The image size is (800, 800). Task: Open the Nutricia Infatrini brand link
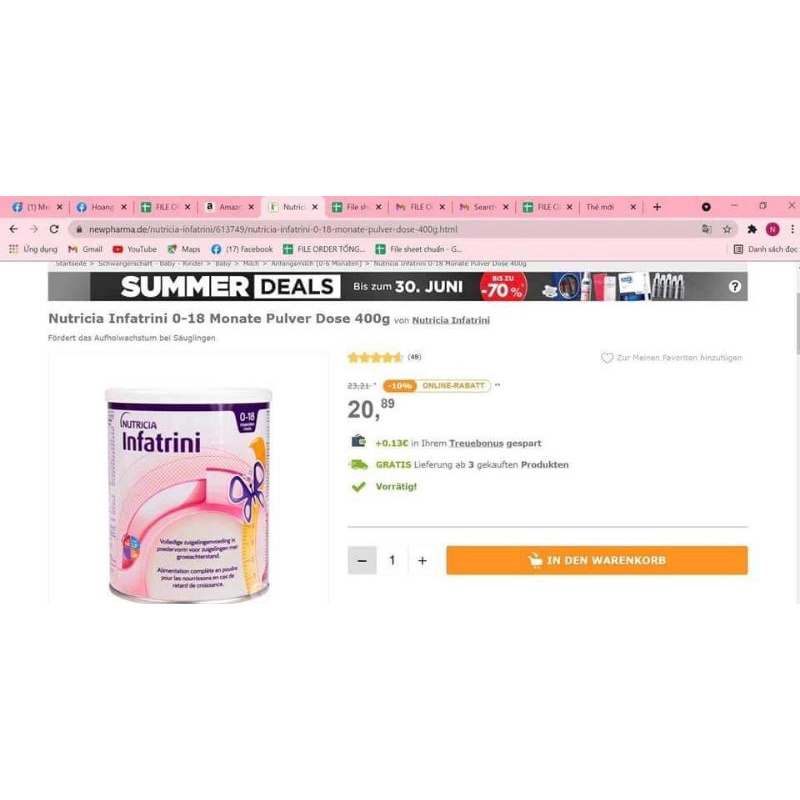click(x=451, y=320)
